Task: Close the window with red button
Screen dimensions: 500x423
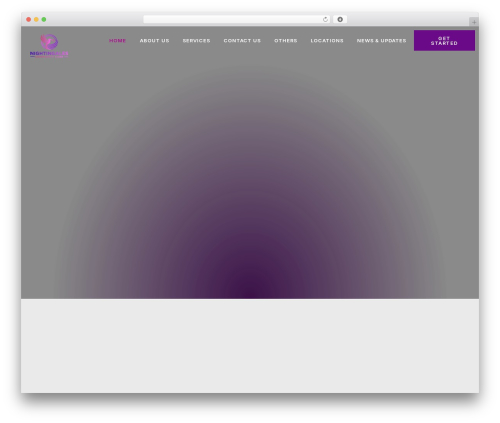Action: pyautogui.click(x=29, y=20)
